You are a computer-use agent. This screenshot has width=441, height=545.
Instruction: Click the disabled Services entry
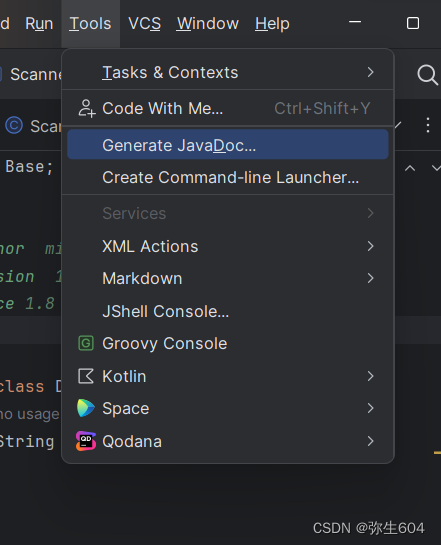coord(228,213)
